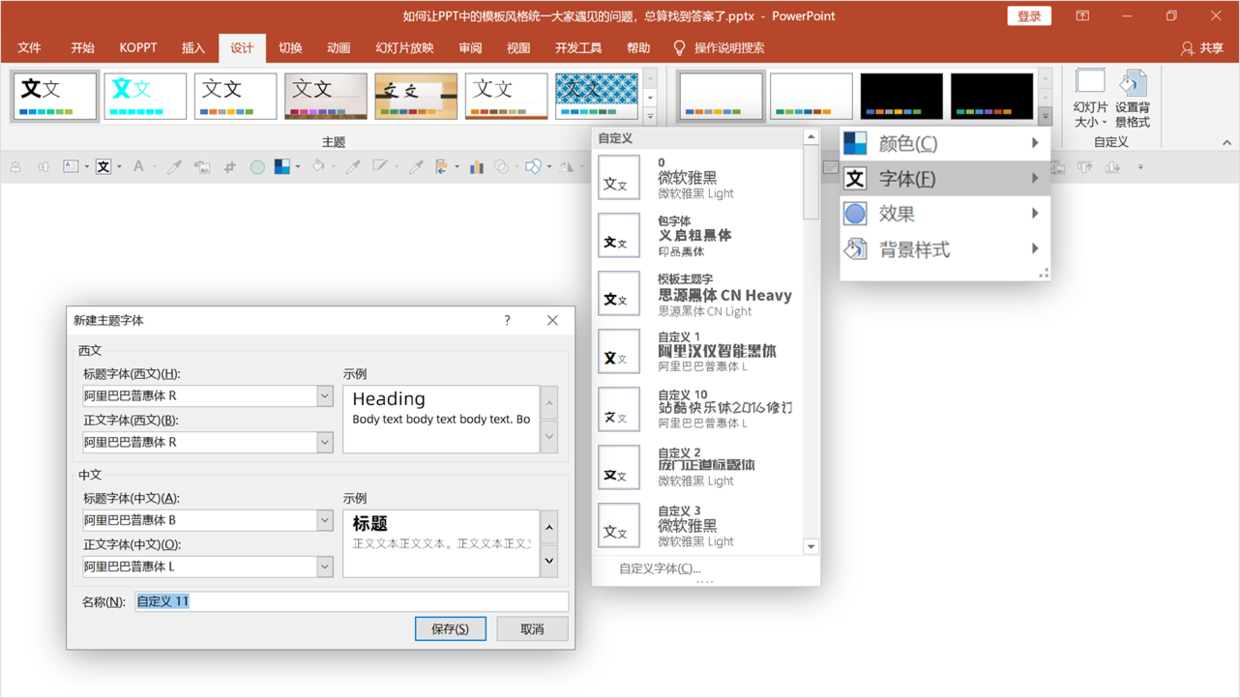Click the picture replace icon in quick toolbar

202,167
